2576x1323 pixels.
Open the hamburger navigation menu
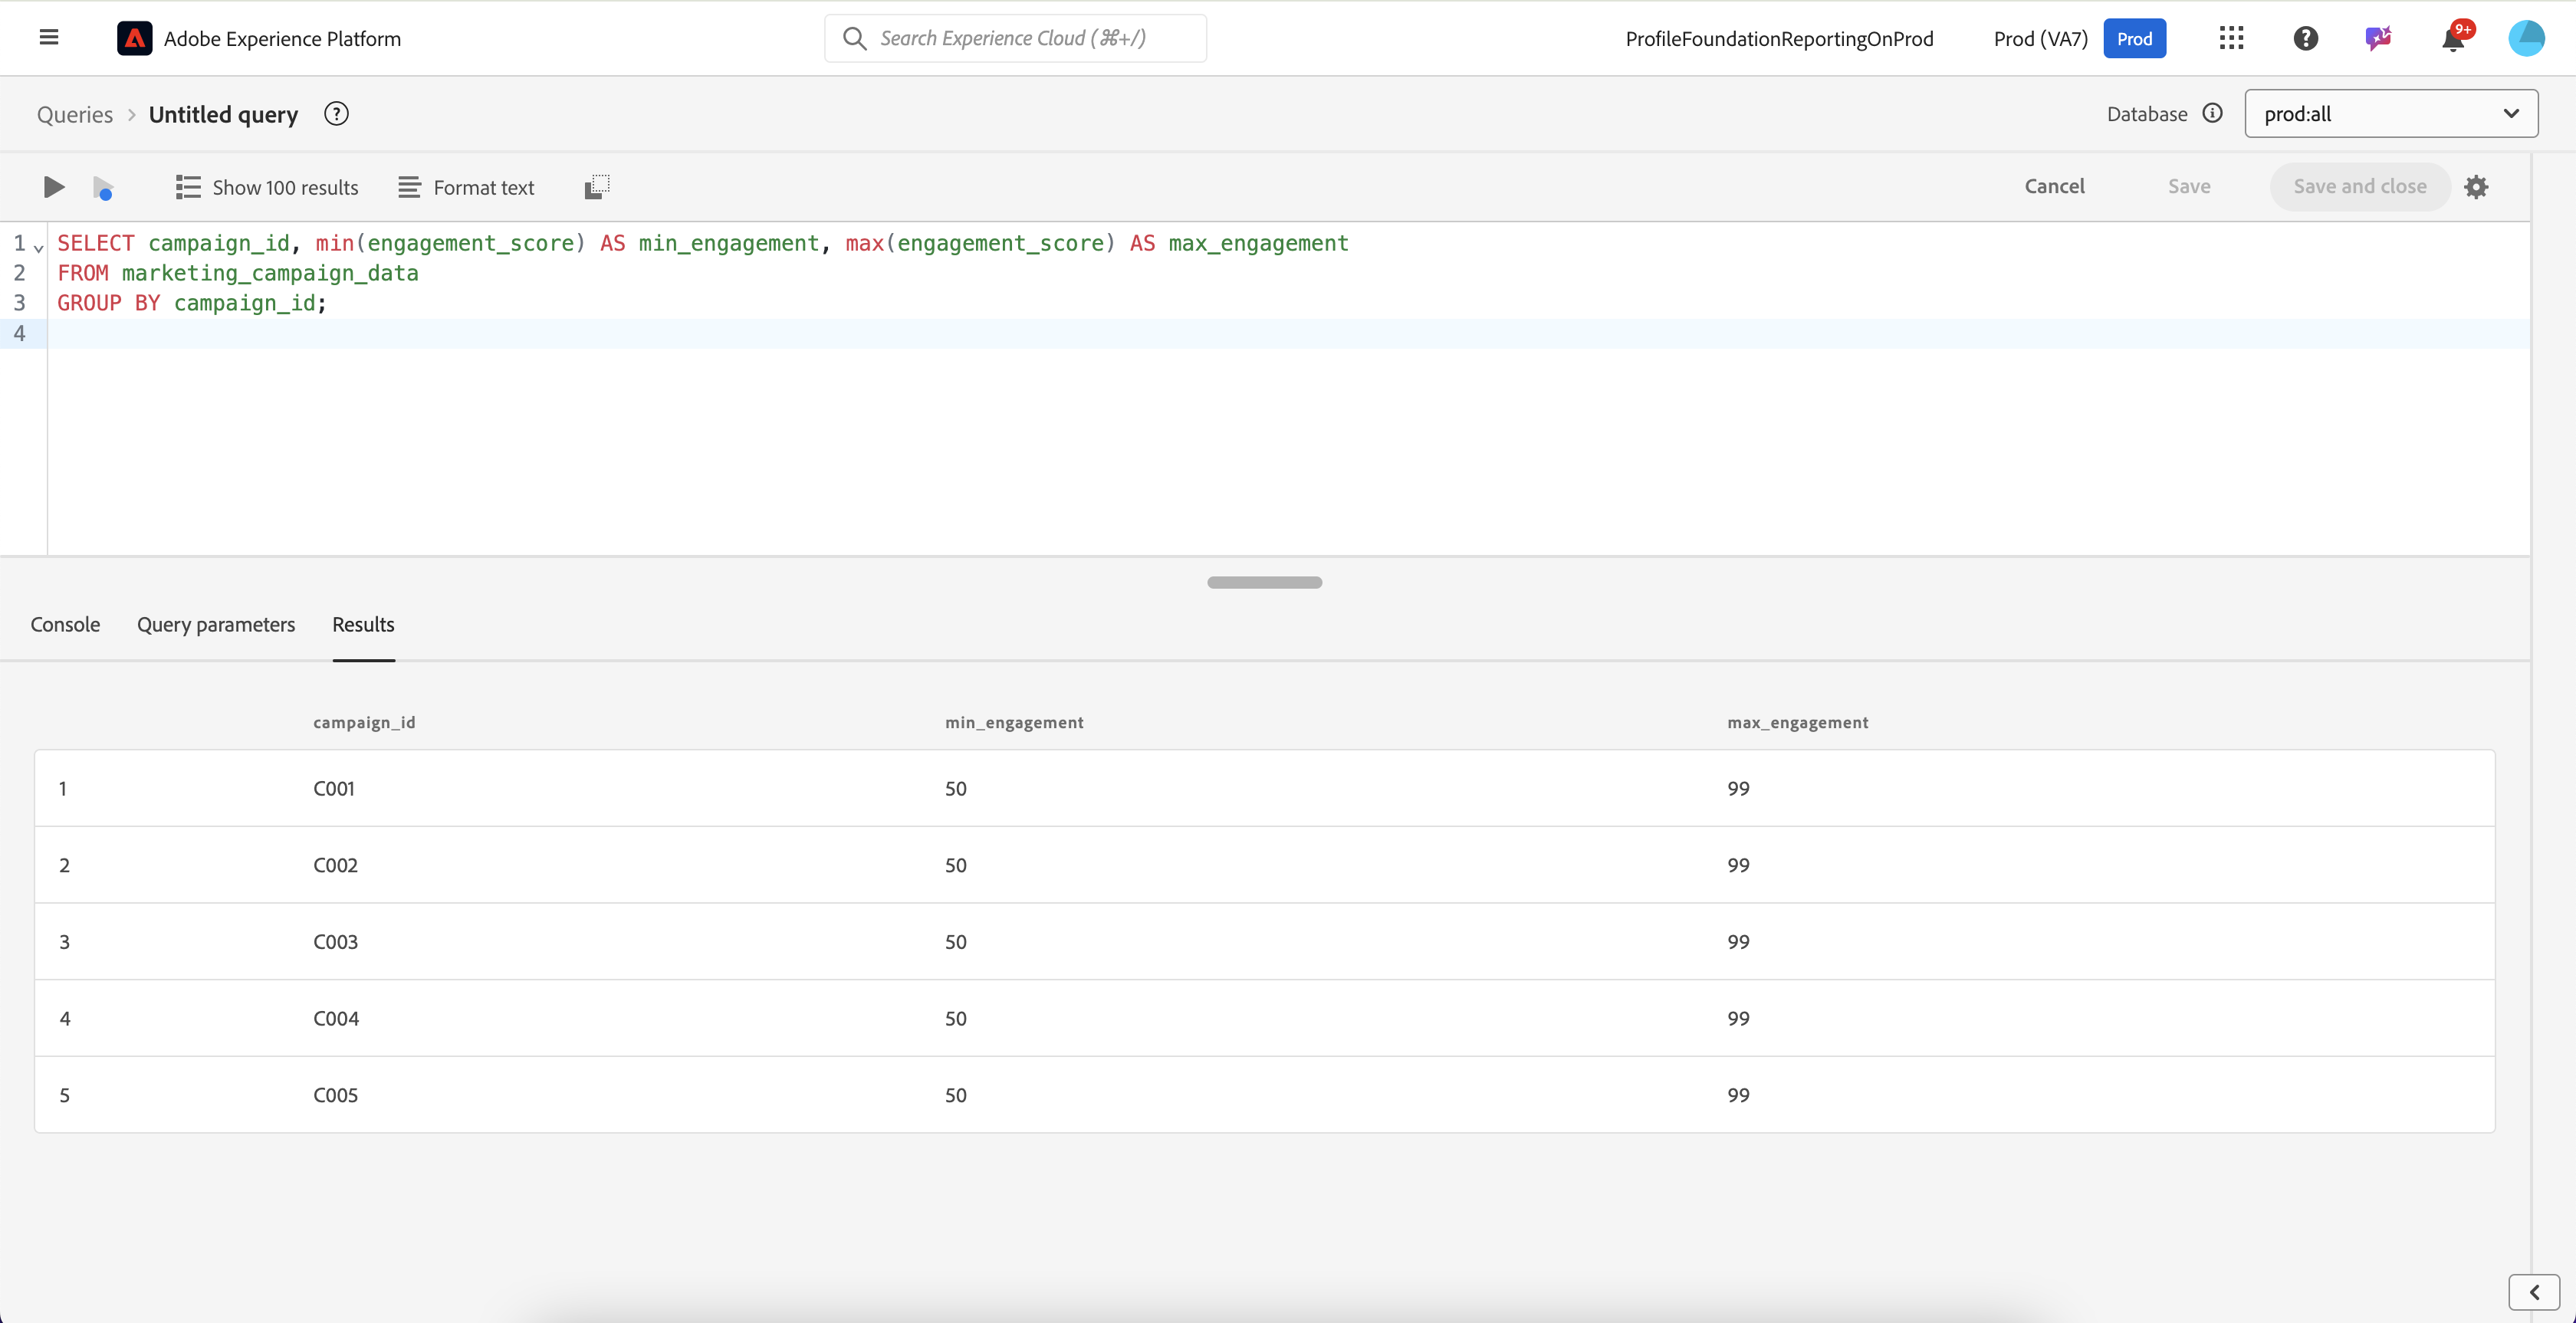(48, 38)
